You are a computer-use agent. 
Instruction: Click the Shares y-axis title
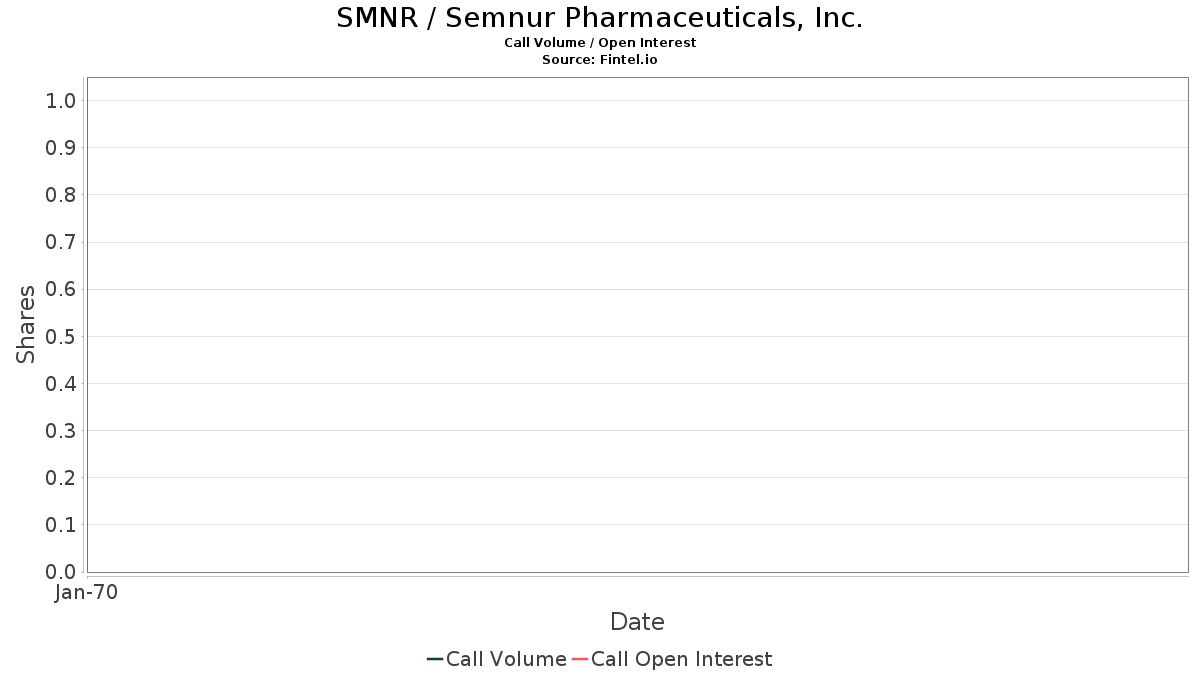(x=26, y=324)
